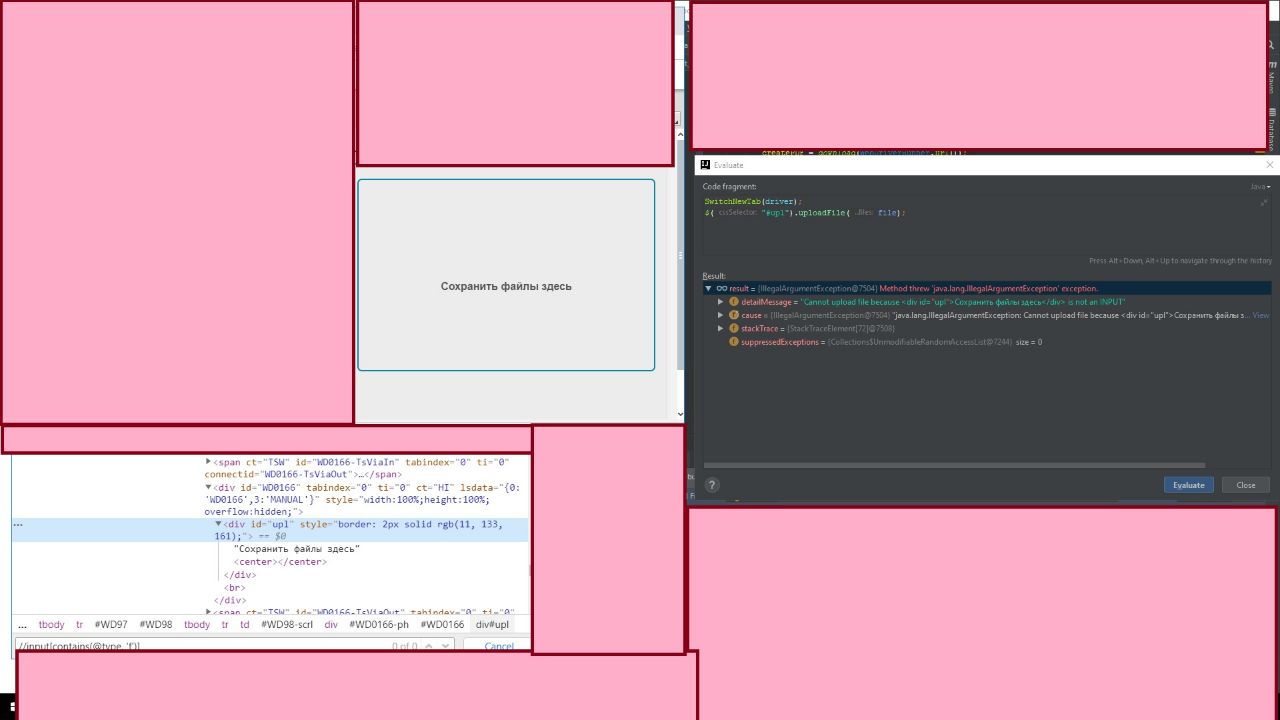Screen dimensions: 1280x720
Task: Select the #WD0166-ph breadcrumb
Action: 379,625
